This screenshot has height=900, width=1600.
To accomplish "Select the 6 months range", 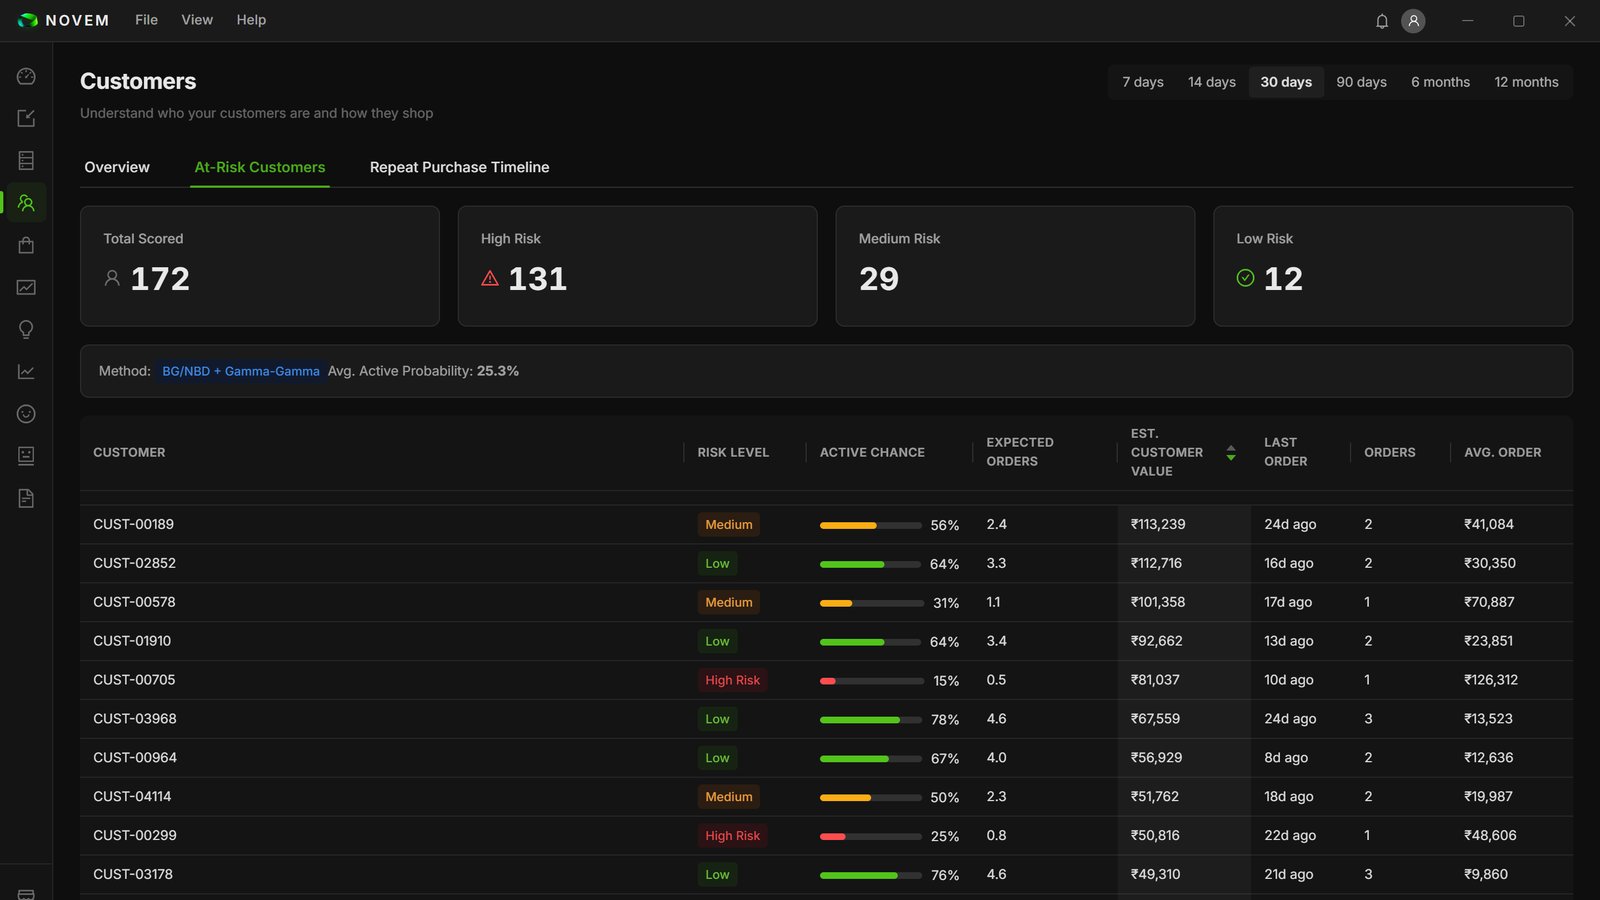I will pos(1440,82).
